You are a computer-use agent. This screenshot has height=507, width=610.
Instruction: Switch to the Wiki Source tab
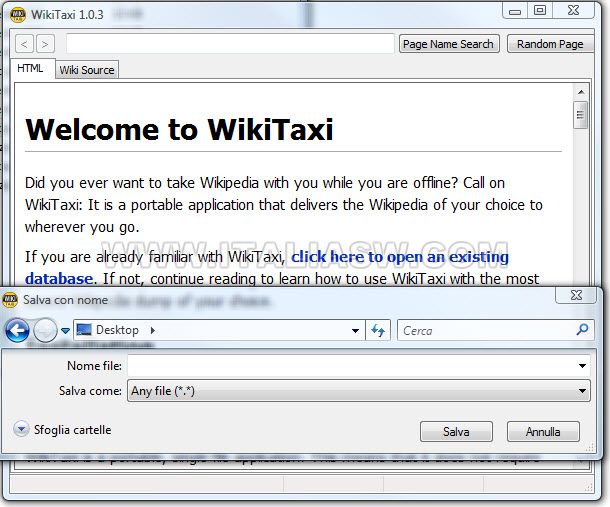point(87,70)
